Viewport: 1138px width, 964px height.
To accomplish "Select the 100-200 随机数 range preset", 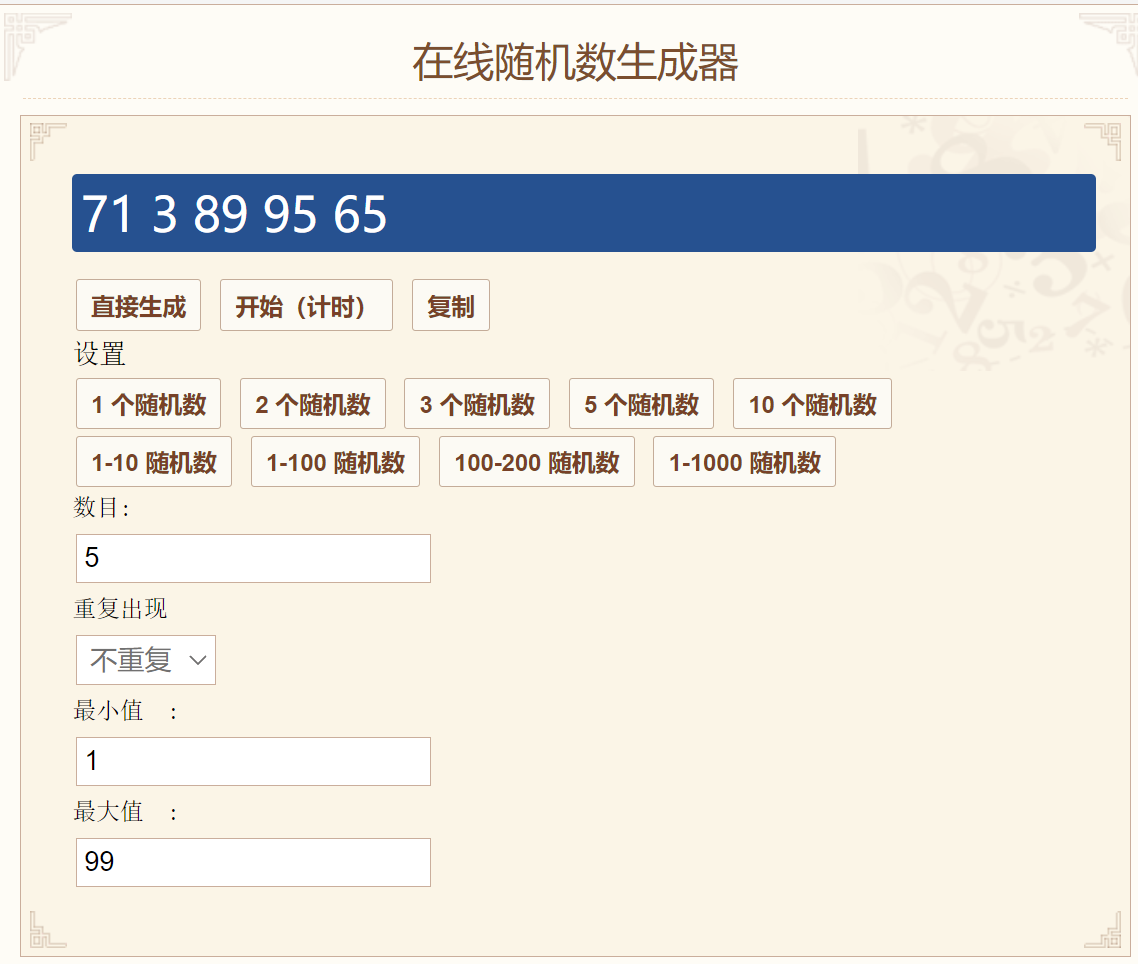I will [536, 462].
